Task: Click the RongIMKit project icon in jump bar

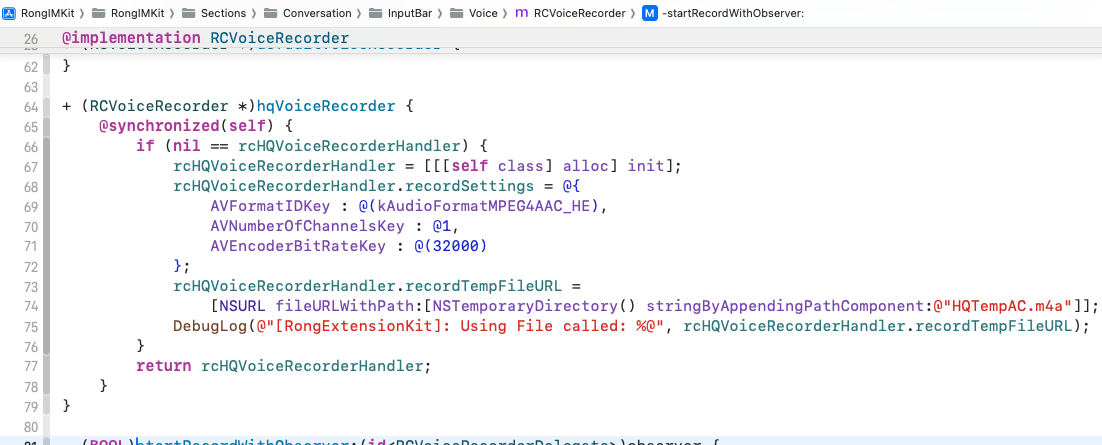Action: pos(10,13)
